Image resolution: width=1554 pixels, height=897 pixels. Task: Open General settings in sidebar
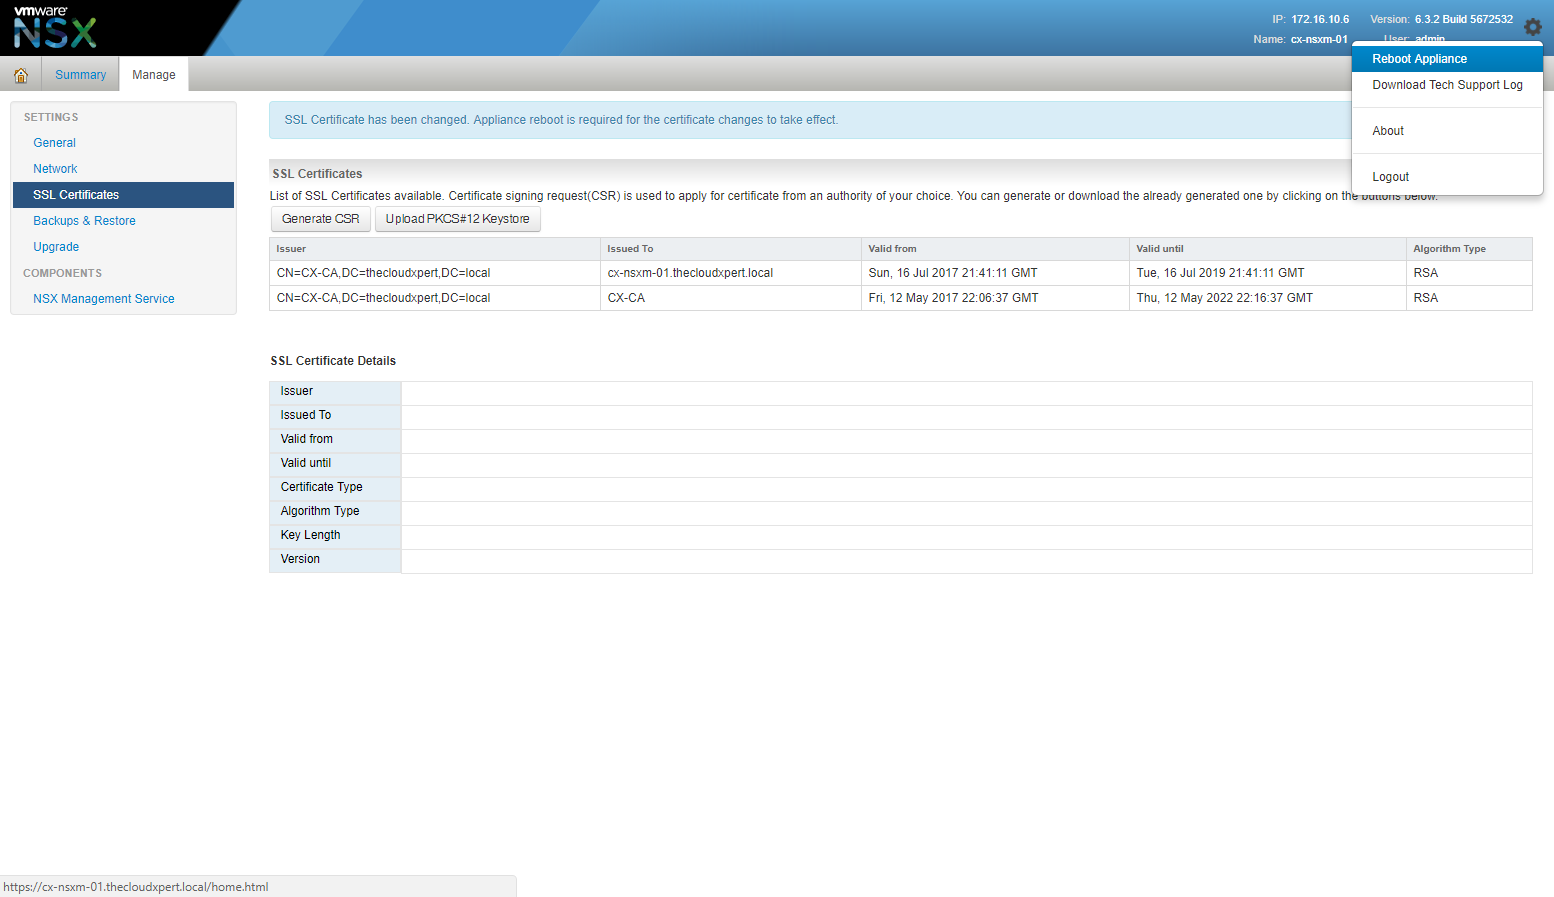54,143
